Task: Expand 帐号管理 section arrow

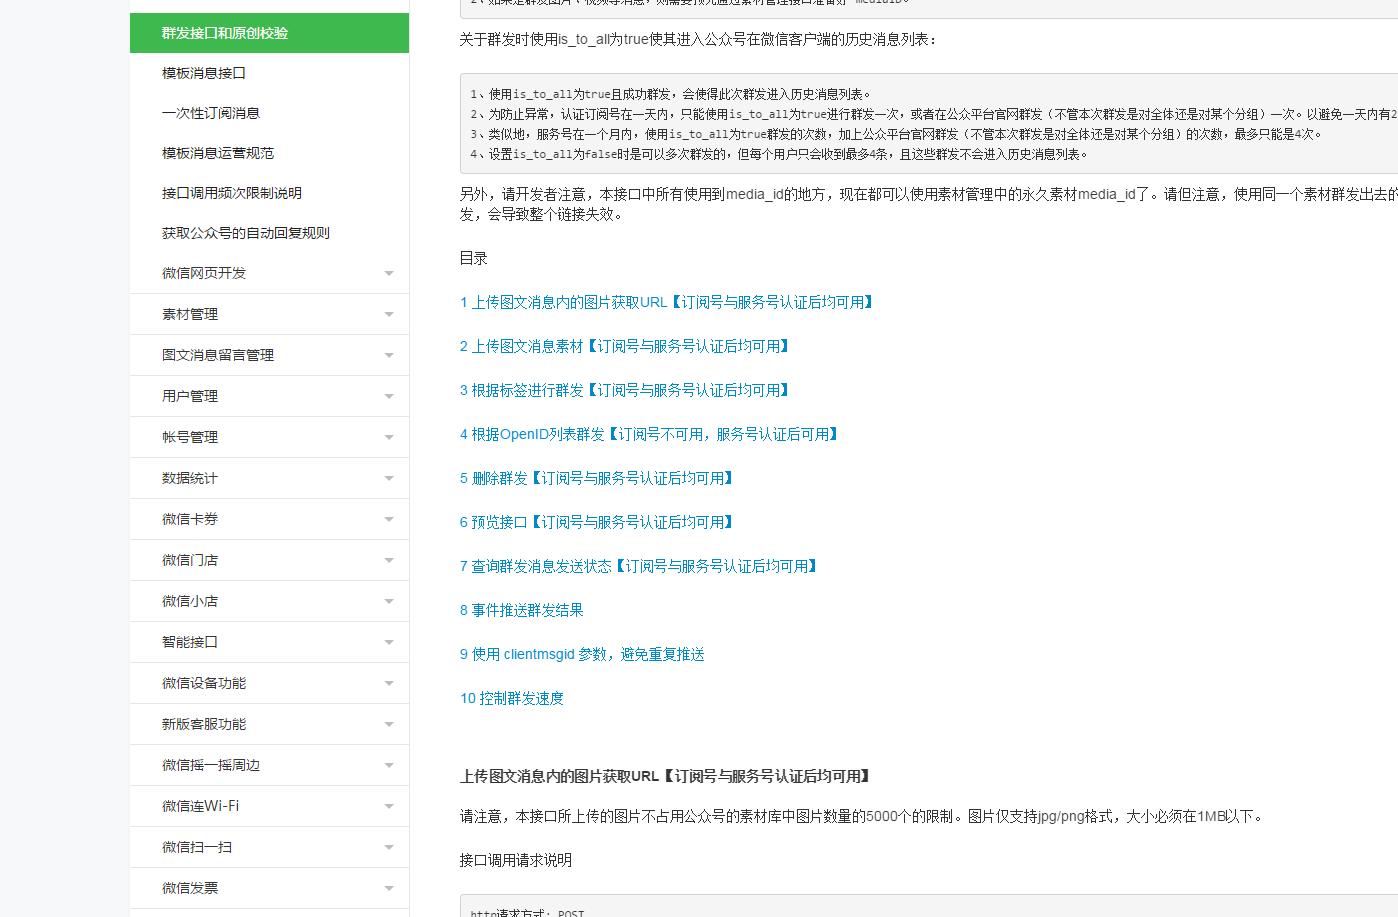Action: click(x=389, y=438)
